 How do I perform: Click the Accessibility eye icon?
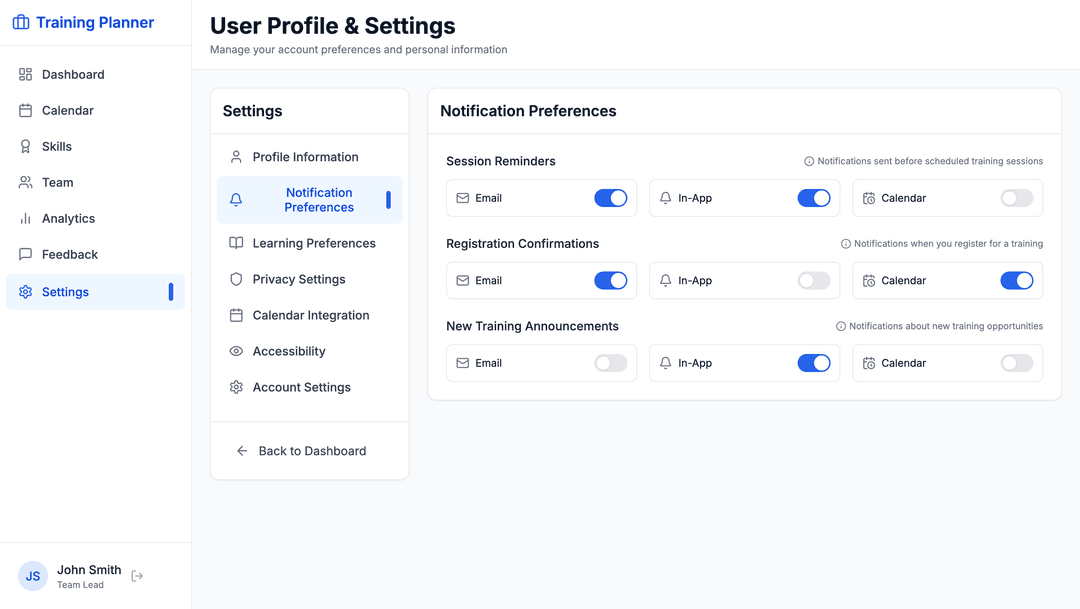pos(236,351)
